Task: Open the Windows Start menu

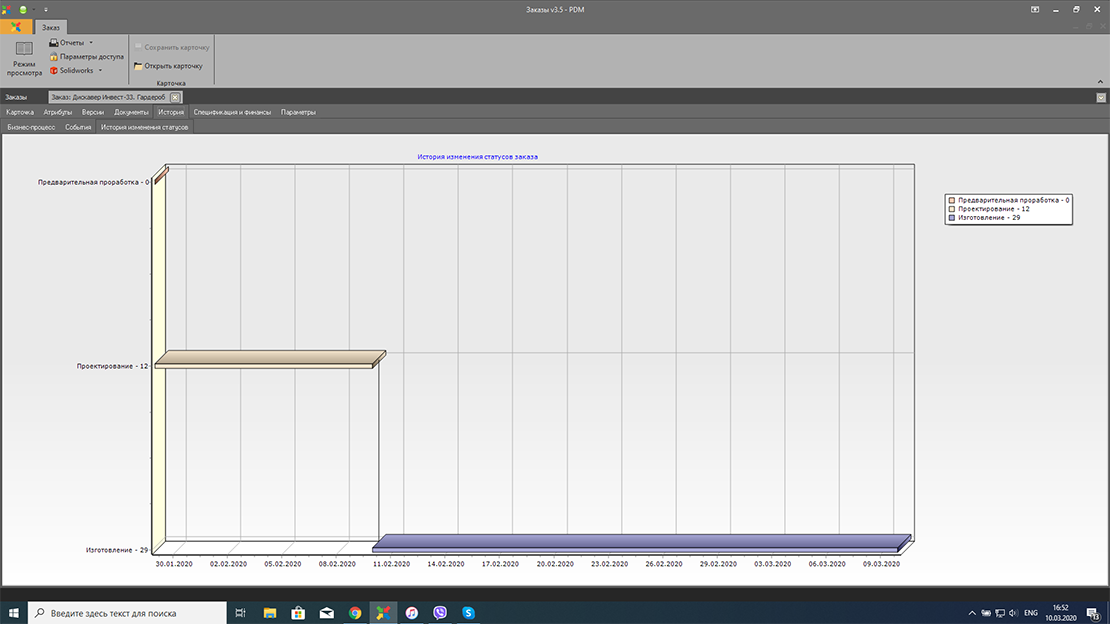Action: point(13,613)
